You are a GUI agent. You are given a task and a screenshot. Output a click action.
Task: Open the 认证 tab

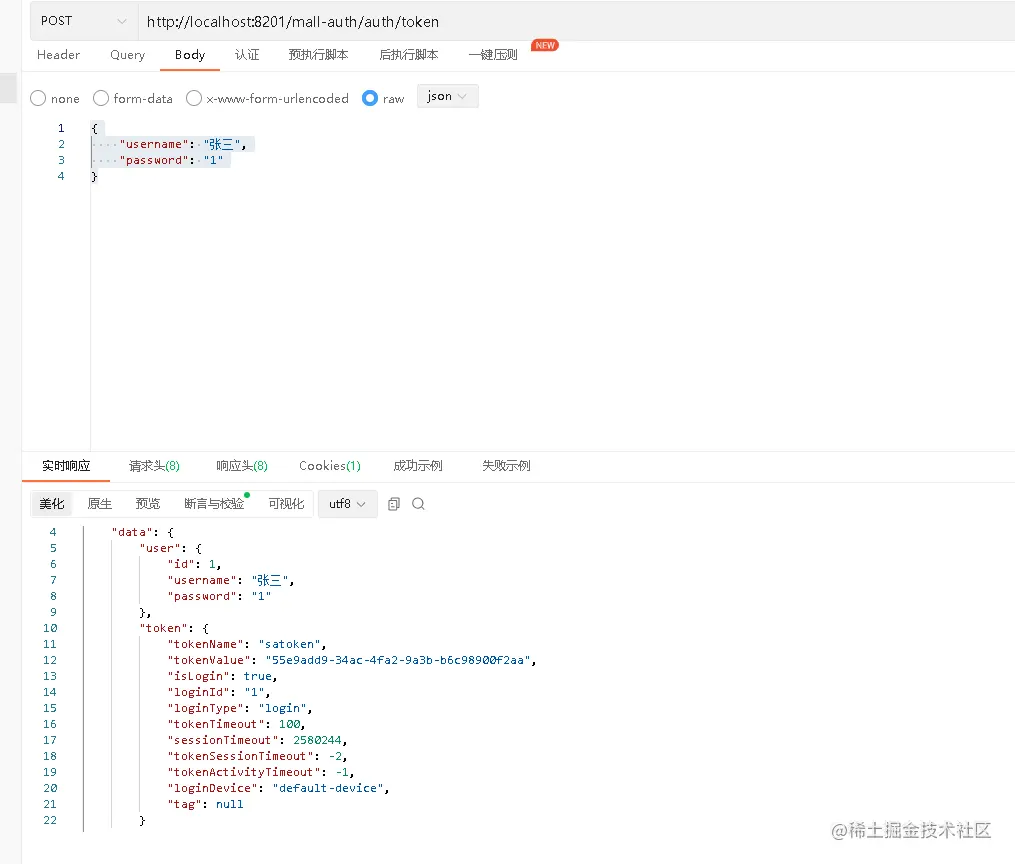[247, 55]
